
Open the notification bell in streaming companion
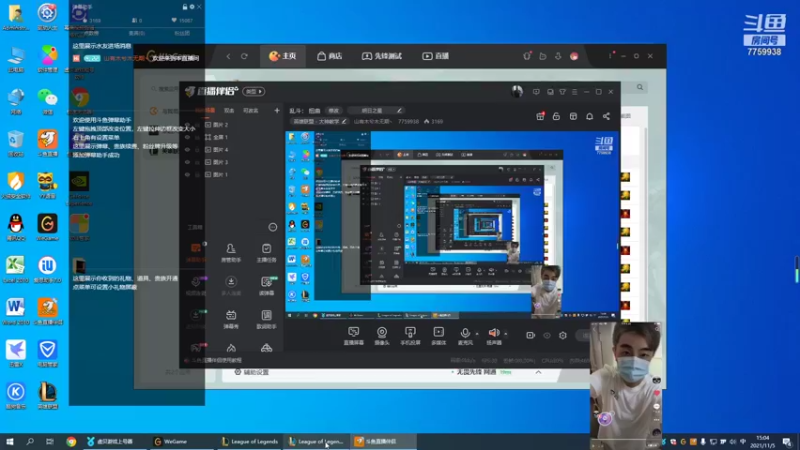tap(589, 116)
